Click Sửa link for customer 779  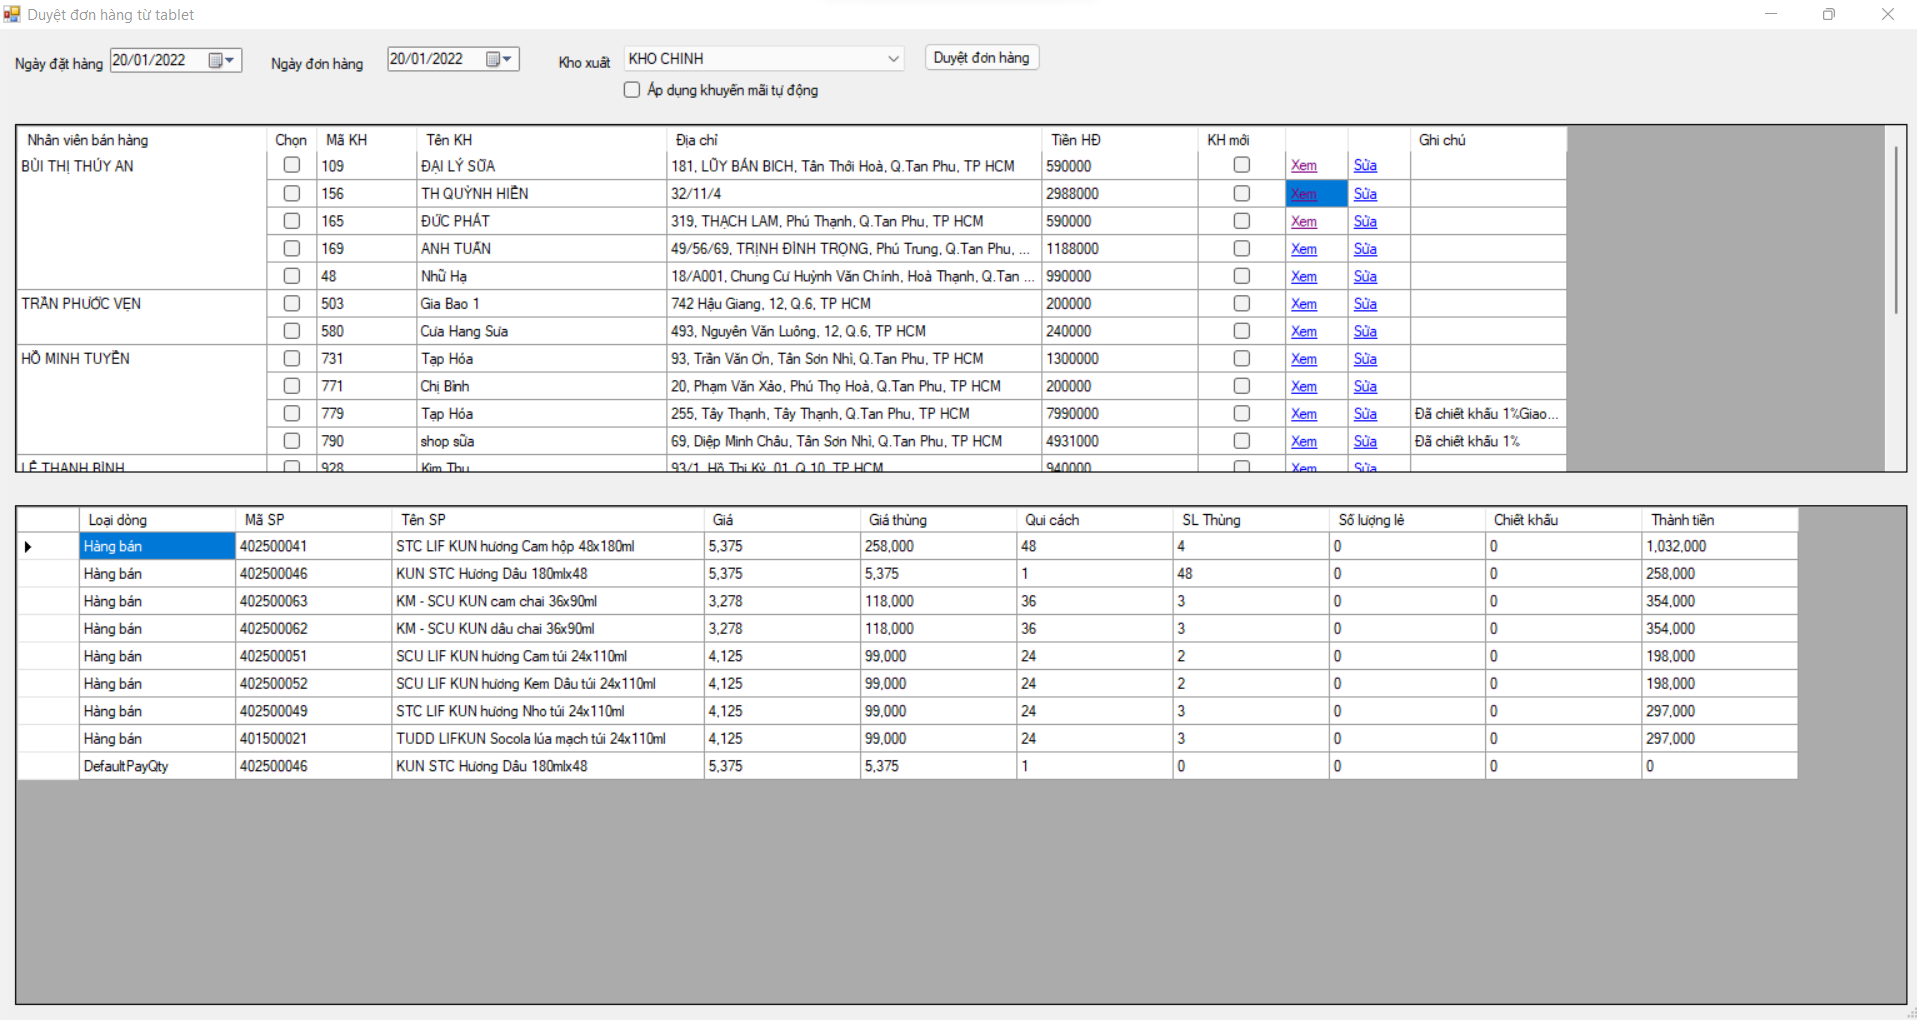[x=1366, y=414]
